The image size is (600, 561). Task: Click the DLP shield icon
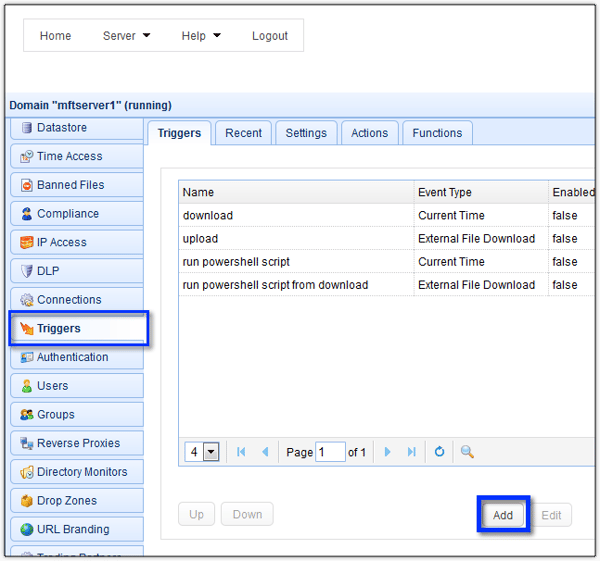coord(27,271)
